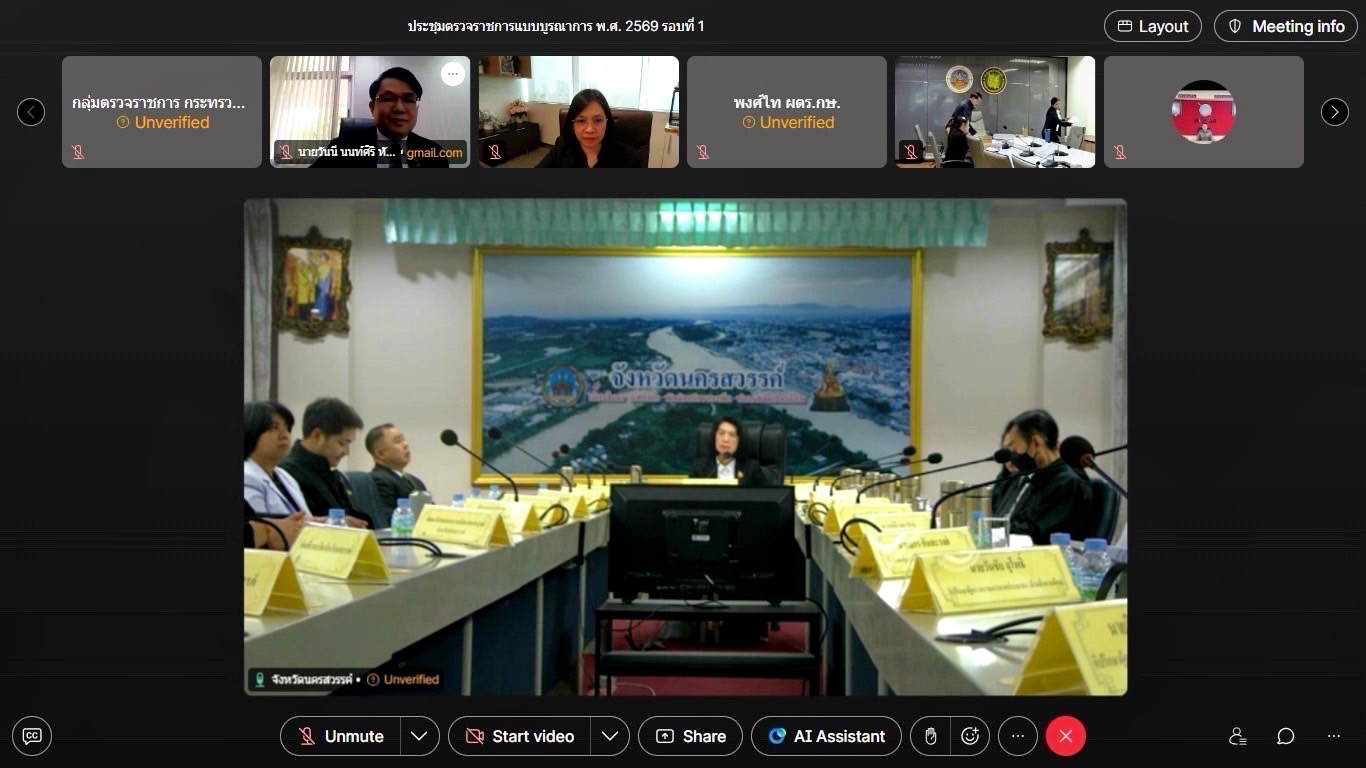Show Meeting info details

1285,26
